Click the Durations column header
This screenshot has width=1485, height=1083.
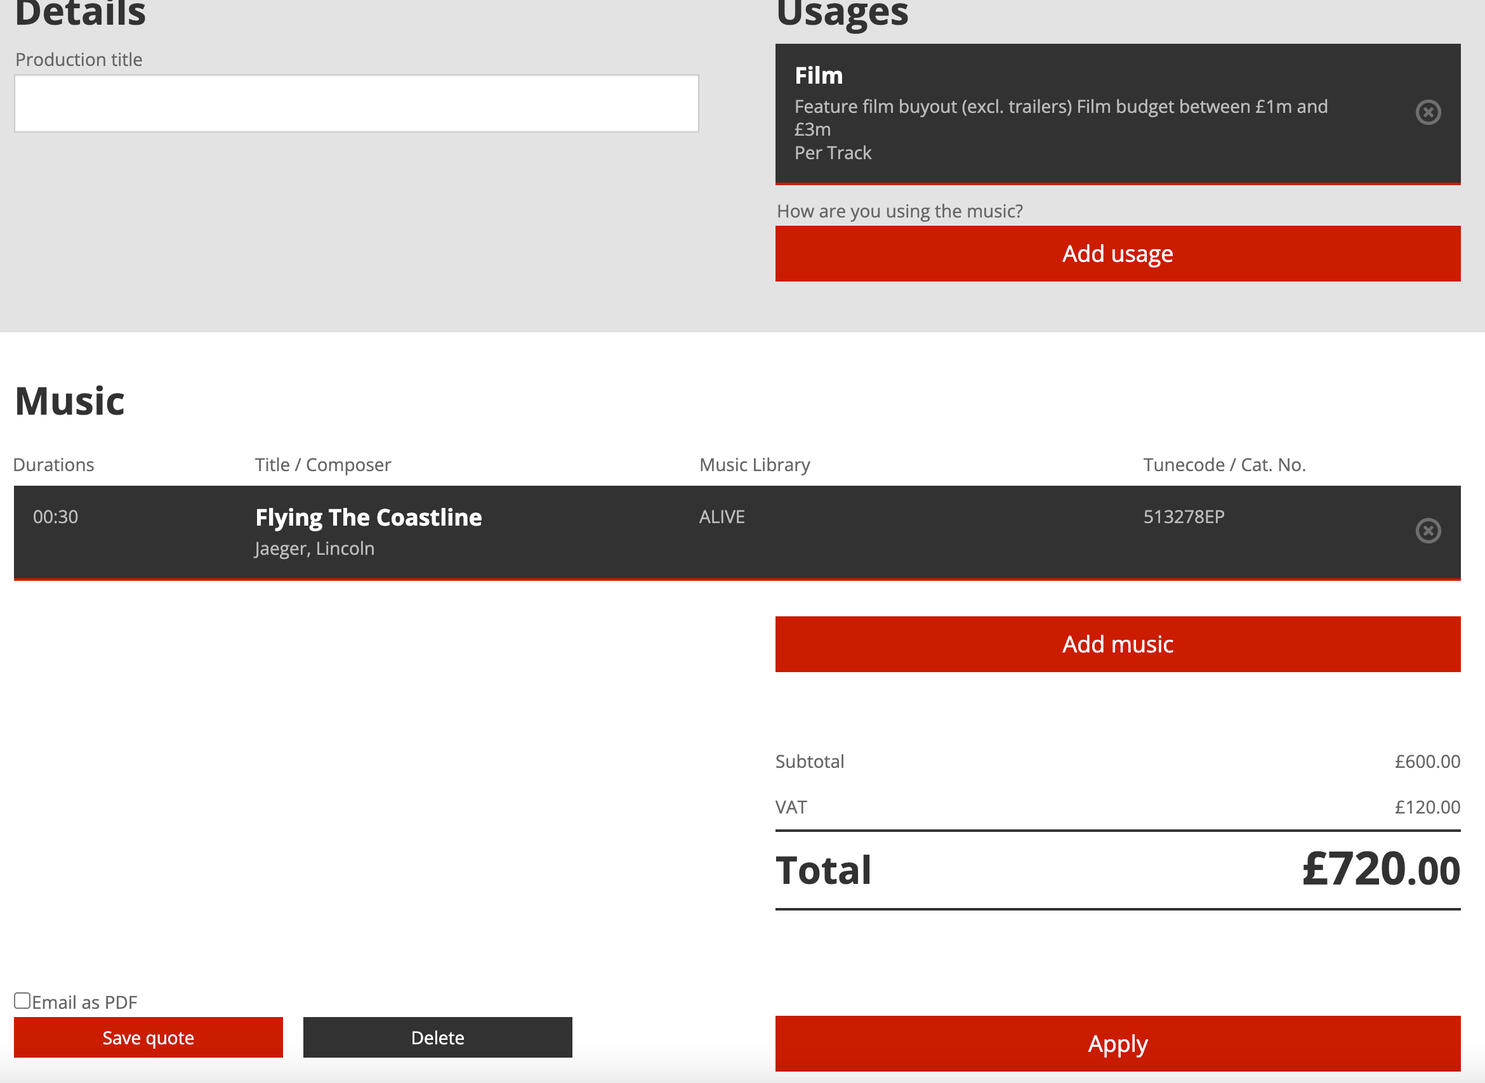point(53,465)
